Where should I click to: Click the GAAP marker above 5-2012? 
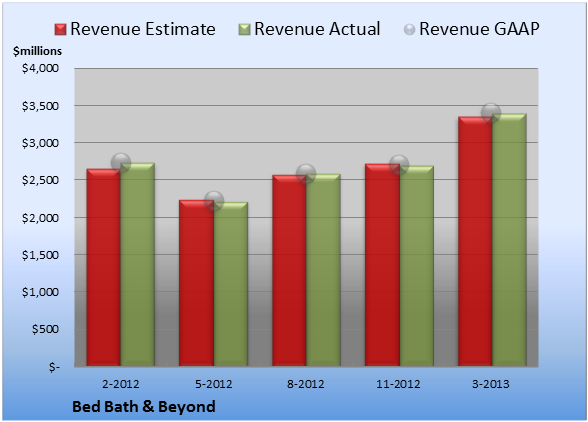pyautogui.click(x=214, y=201)
